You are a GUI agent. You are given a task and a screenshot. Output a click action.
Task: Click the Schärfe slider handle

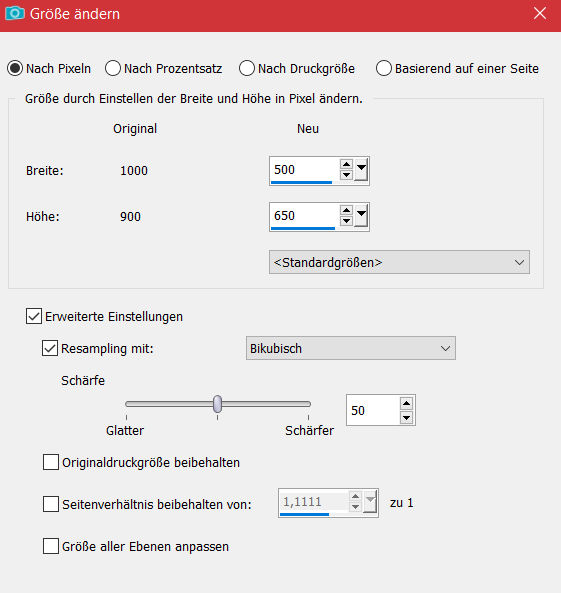tap(218, 404)
